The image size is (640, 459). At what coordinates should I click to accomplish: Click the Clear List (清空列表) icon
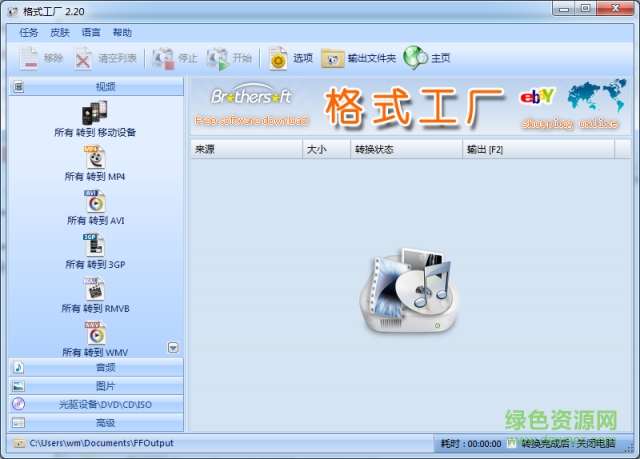point(83,58)
